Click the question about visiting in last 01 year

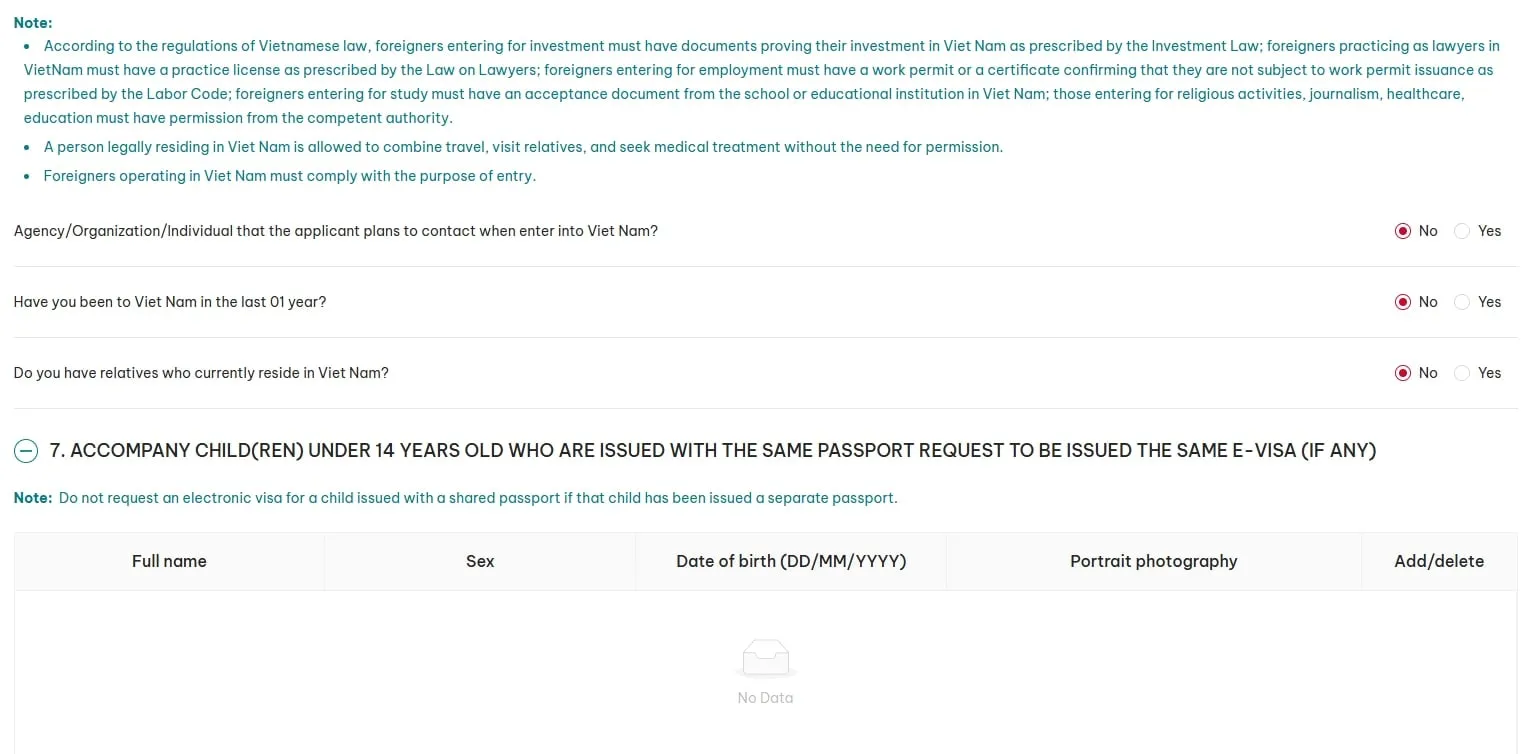click(x=170, y=302)
